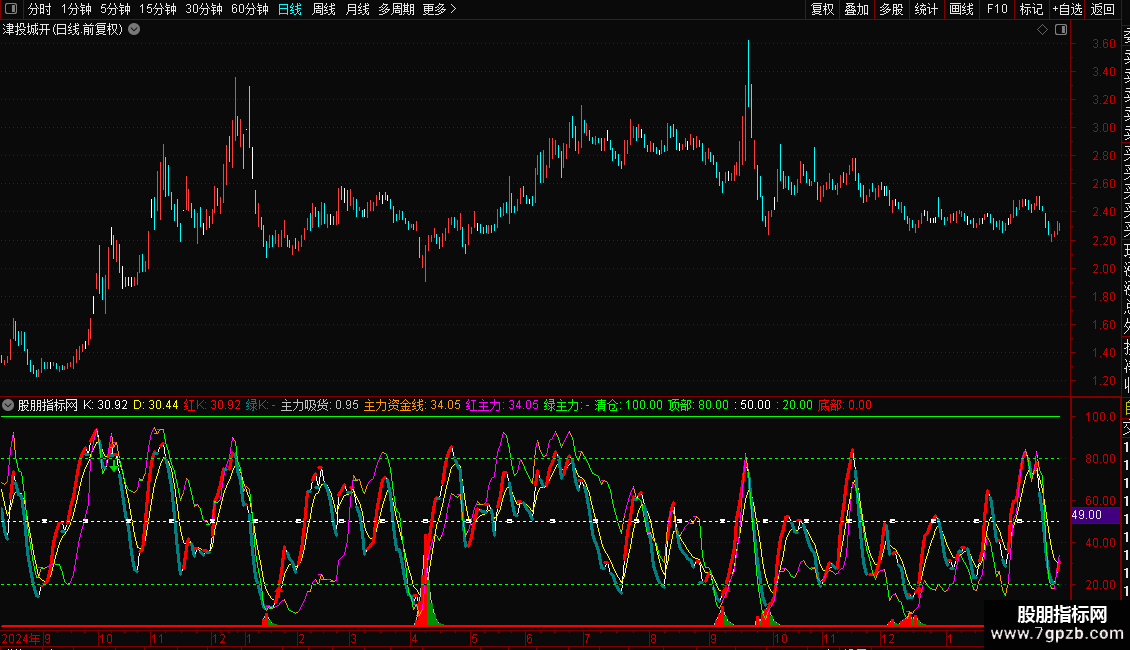Switch to the 分时 intraday tab
The width and height of the screenshot is (1130, 650).
pyautogui.click(x=40, y=10)
